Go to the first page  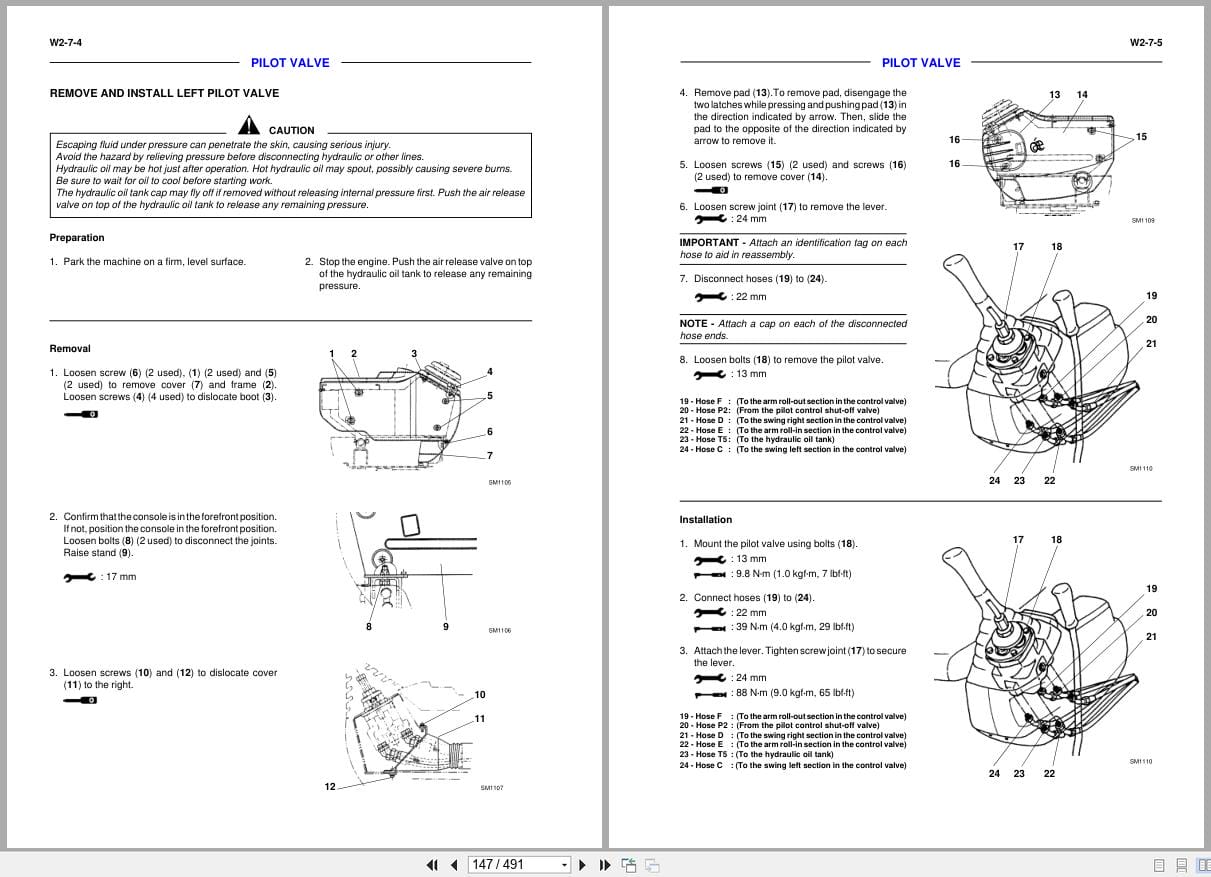coord(432,865)
